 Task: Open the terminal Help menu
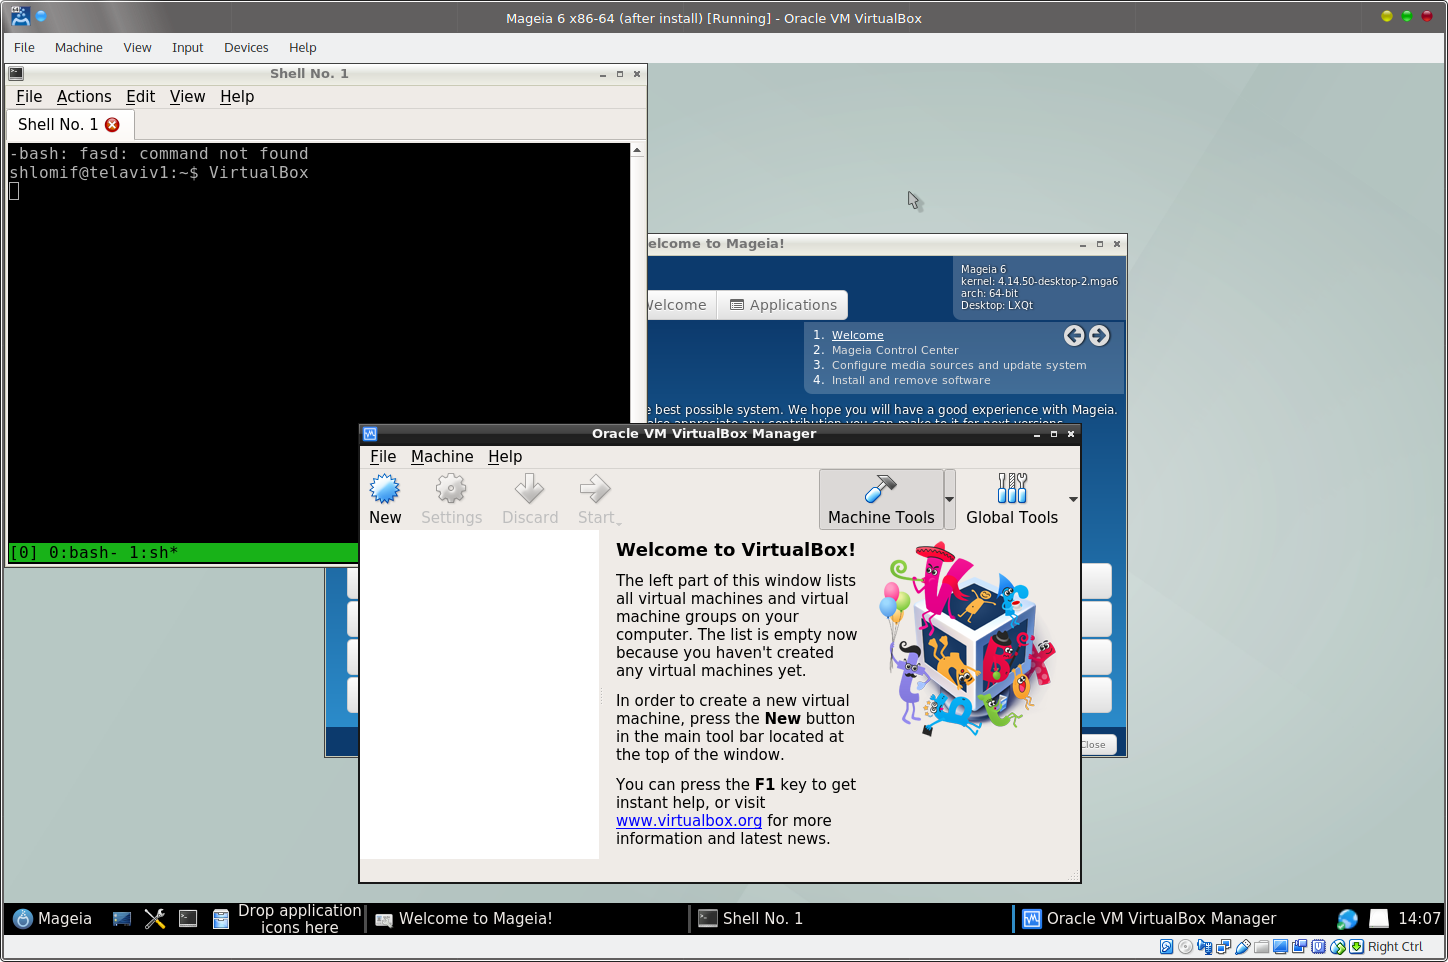point(237,96)
